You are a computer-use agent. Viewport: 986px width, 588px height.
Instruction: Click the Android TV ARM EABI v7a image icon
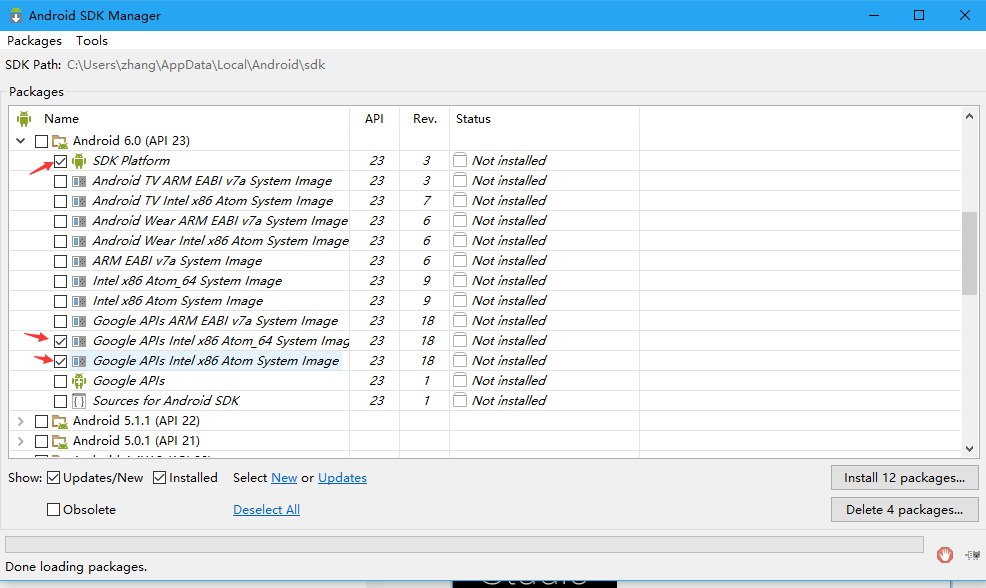coord(79,182)
